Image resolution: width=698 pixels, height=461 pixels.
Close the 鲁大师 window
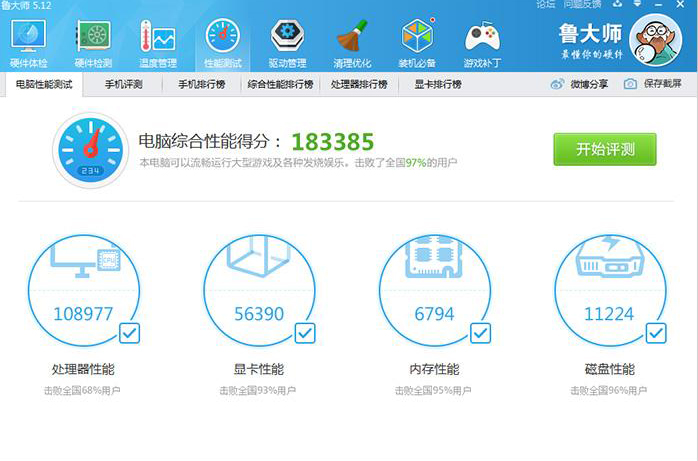(x=680, y=4)
